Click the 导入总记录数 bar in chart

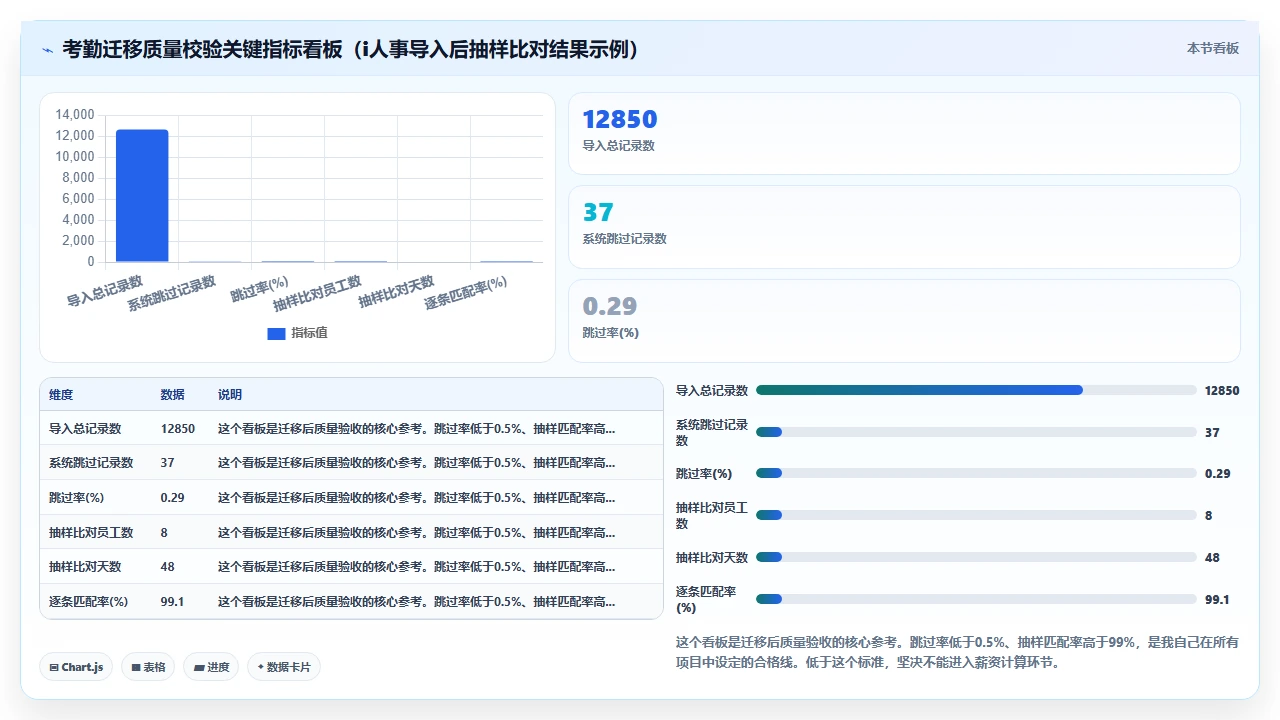(142, 196)
